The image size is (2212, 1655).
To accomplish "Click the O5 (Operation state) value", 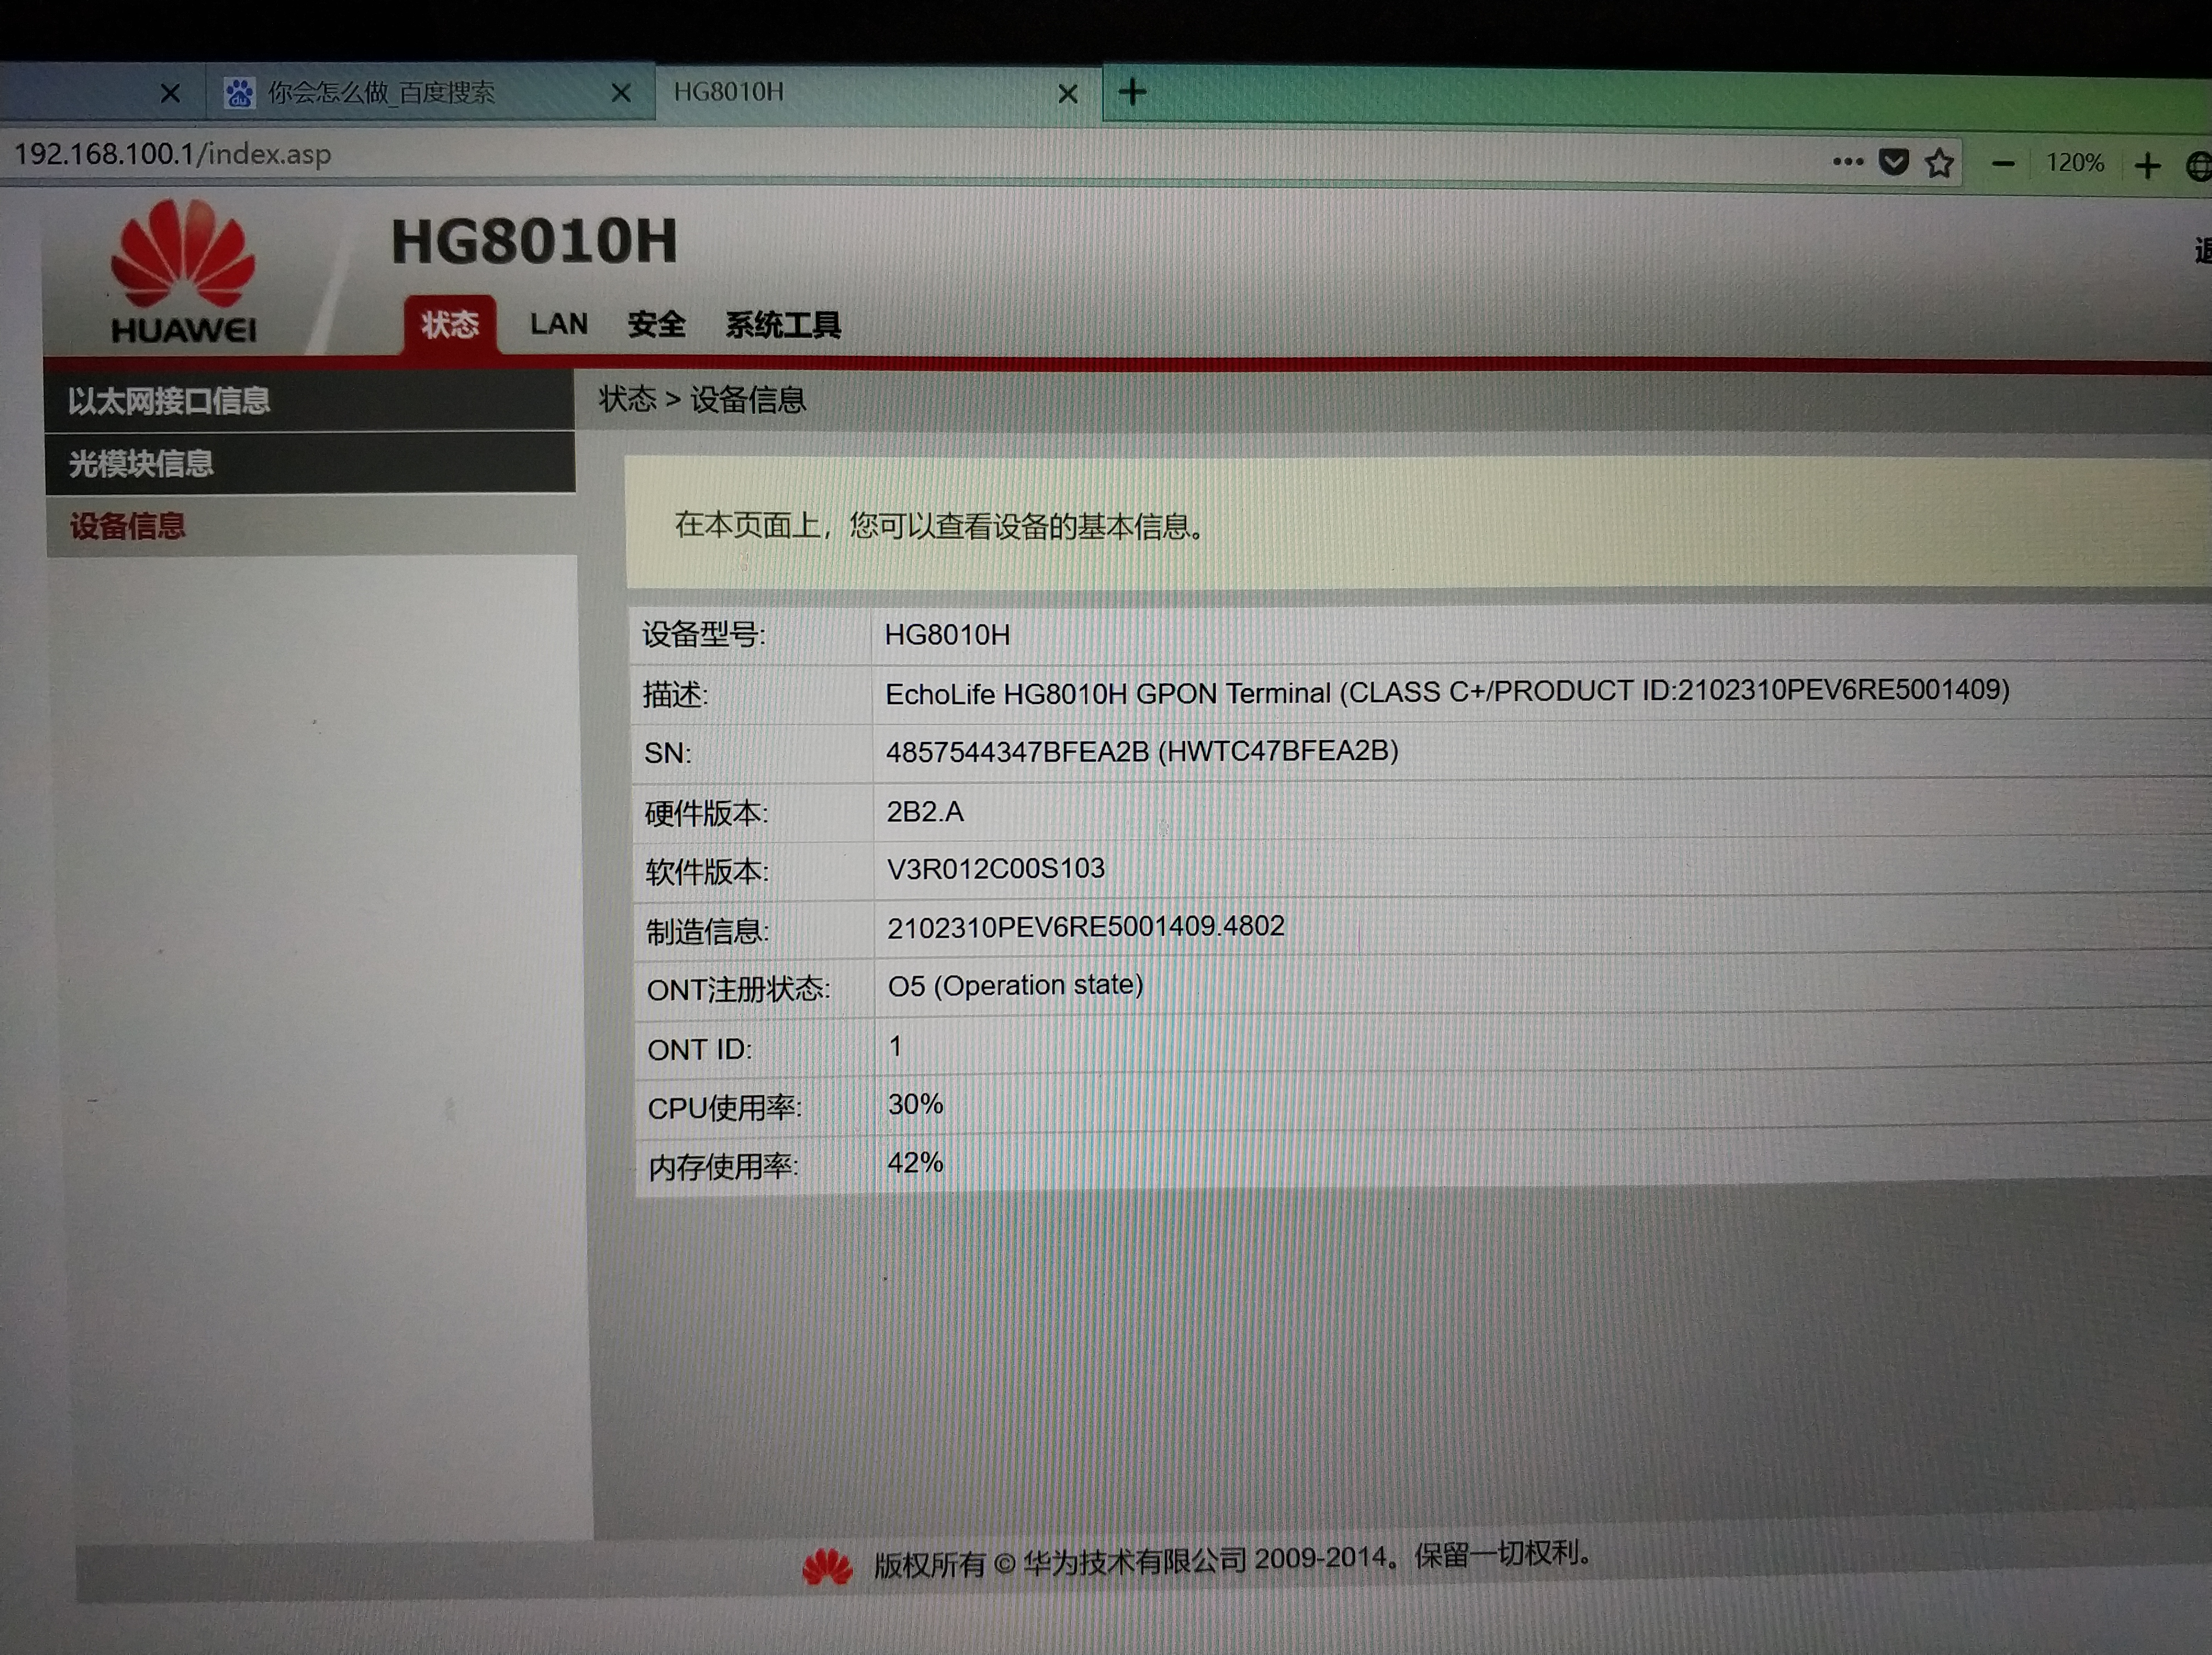I will tap(1015, 986).
